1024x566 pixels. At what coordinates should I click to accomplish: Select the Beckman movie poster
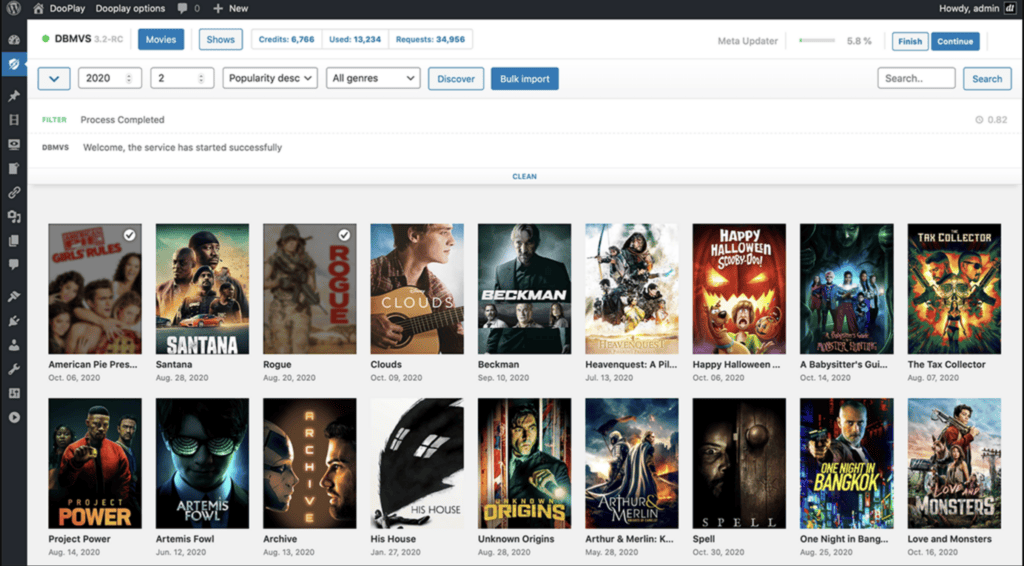pyautogui.click(x=524, y=289)
